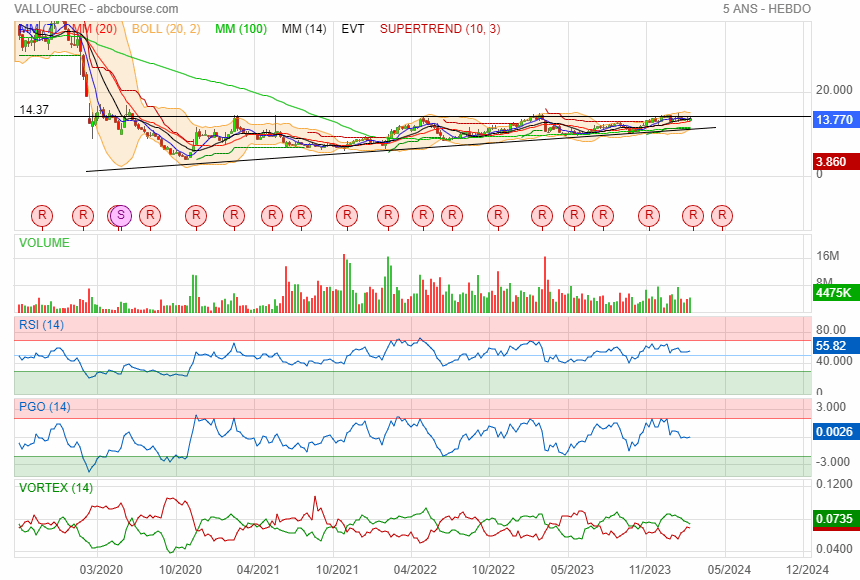Click the pink S event marker

point(120,214)
